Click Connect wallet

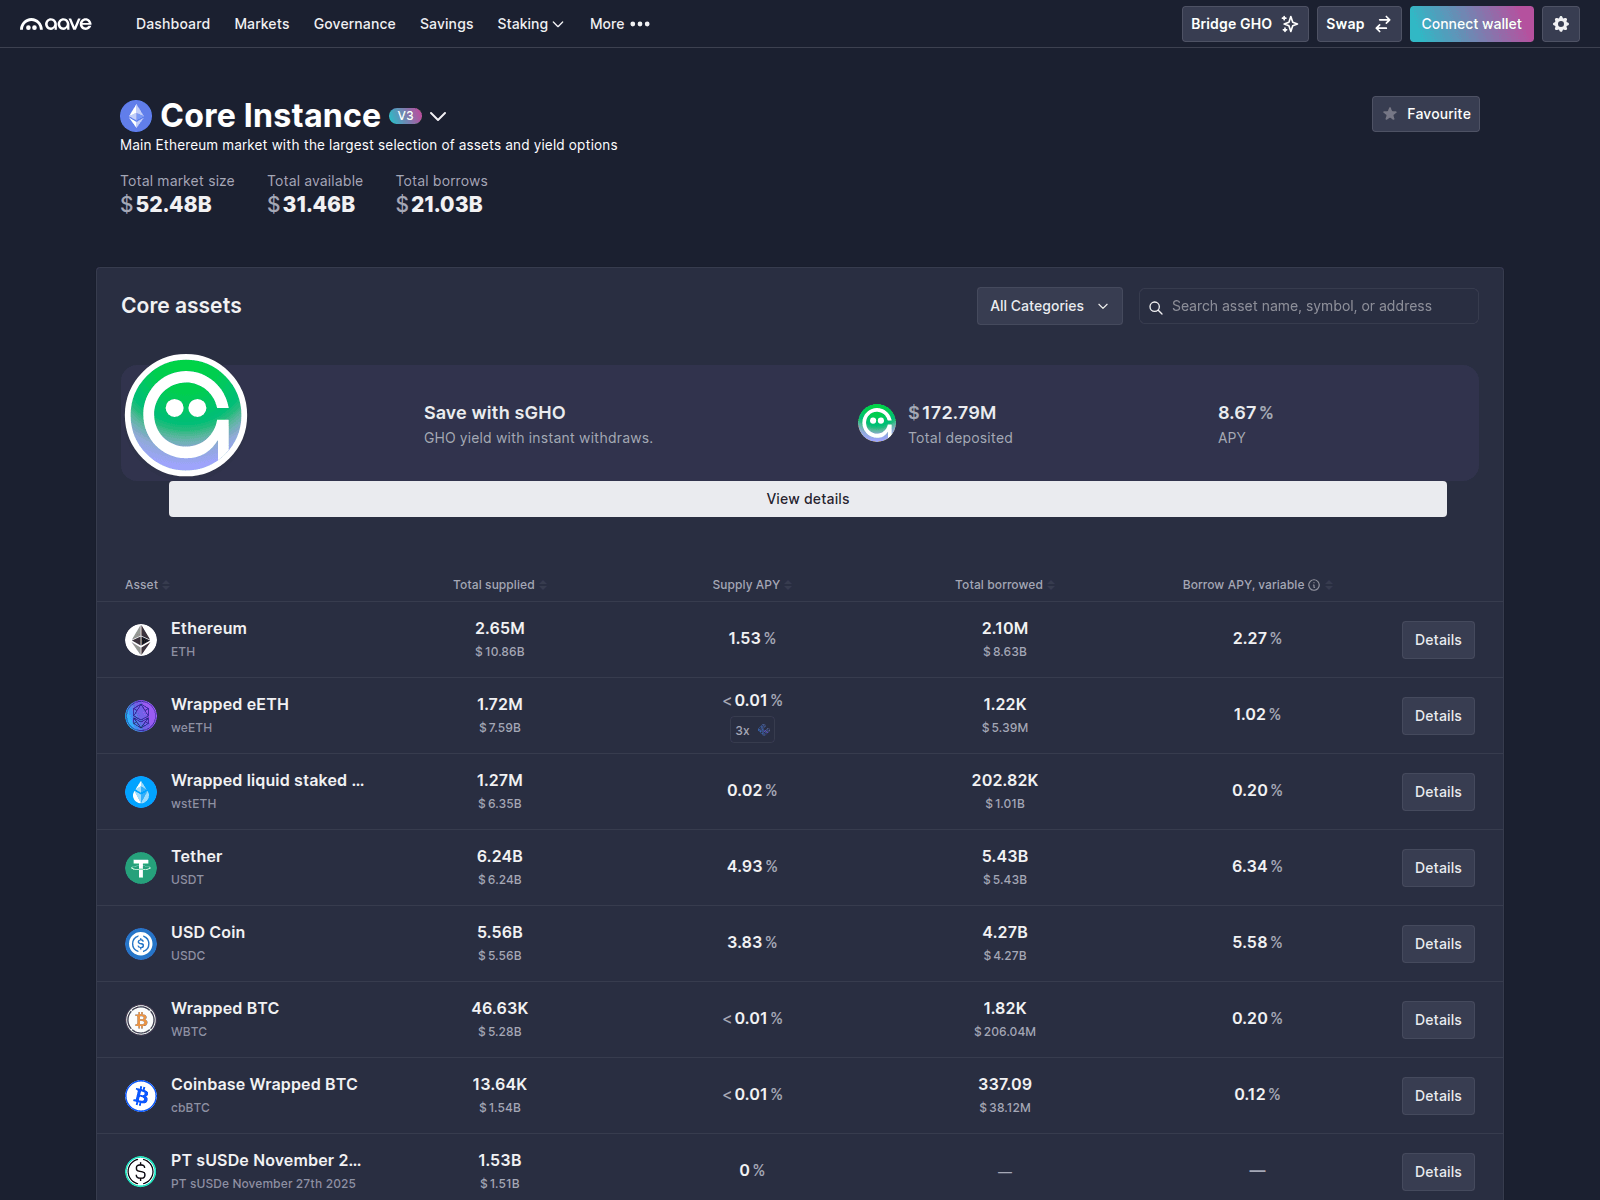pyautogui.click(x=1471, y=23)
